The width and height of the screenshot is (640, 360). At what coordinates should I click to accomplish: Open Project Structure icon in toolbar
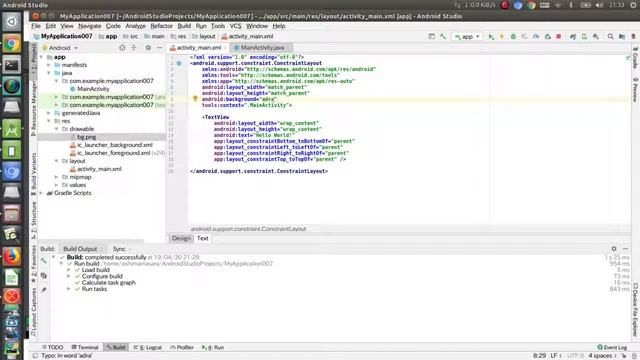[622, 36]
